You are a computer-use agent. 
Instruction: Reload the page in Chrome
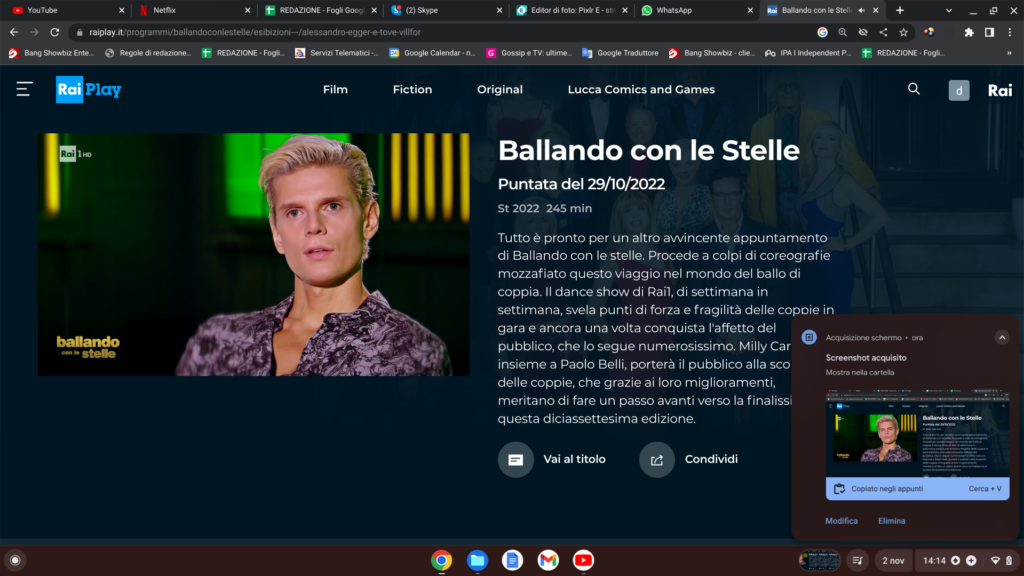coord(55,32)
